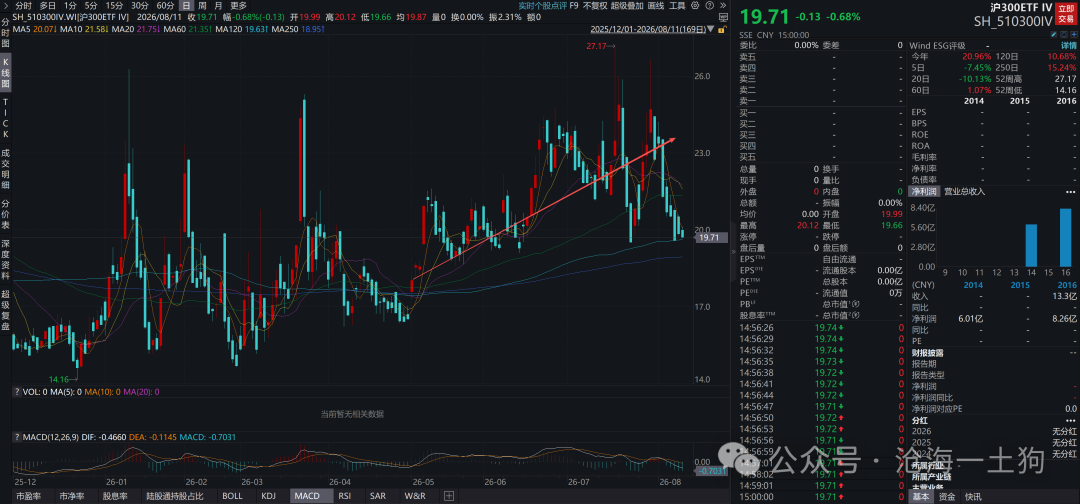Click the unlock padlock icon near date range

(x=722, y=30)
